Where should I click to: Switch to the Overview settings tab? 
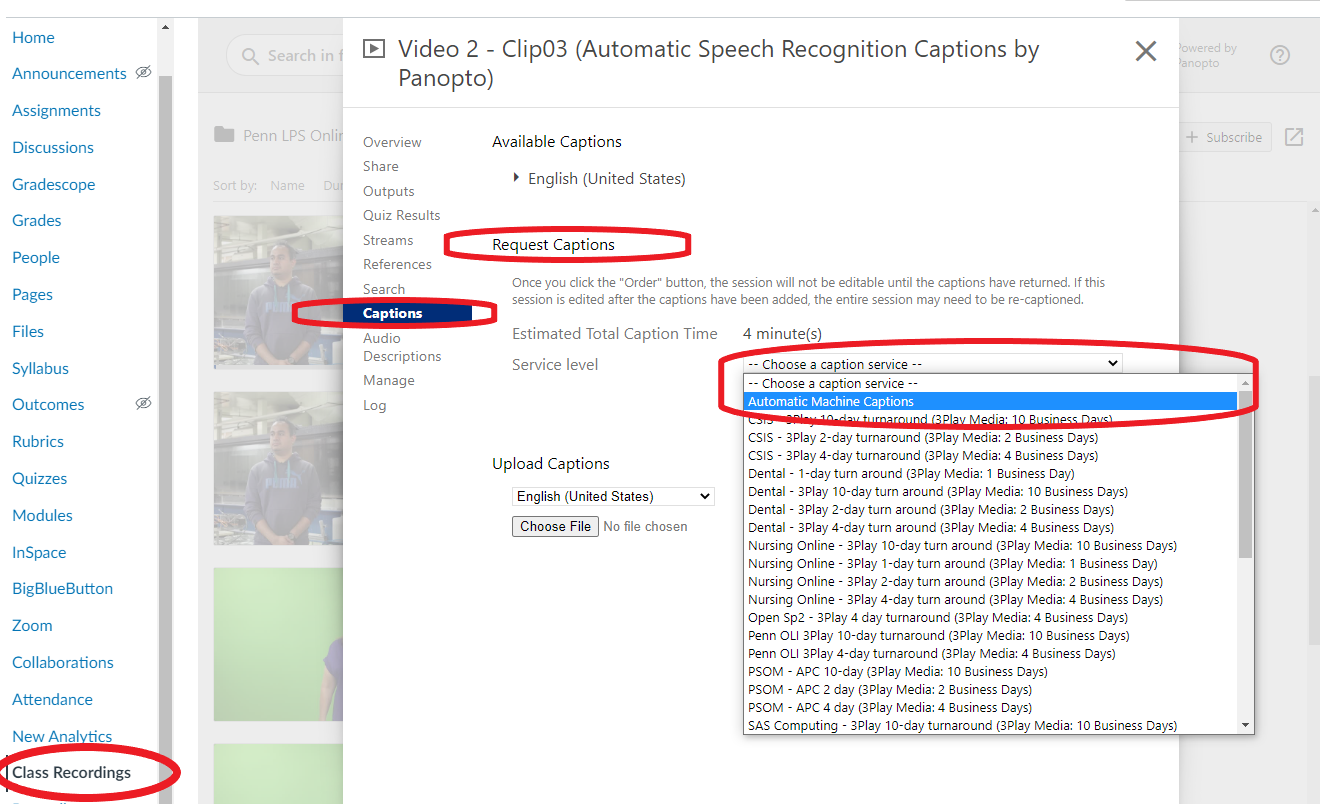pyautogui.click(x=392, y=142)
